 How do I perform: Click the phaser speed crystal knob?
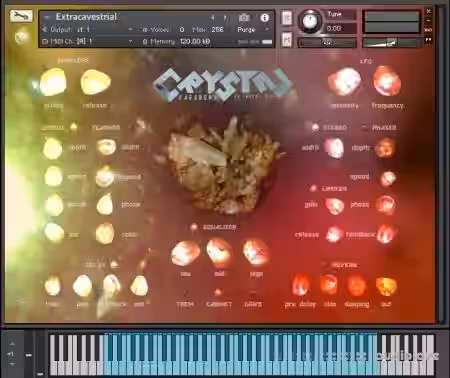[x=388, y=178]
